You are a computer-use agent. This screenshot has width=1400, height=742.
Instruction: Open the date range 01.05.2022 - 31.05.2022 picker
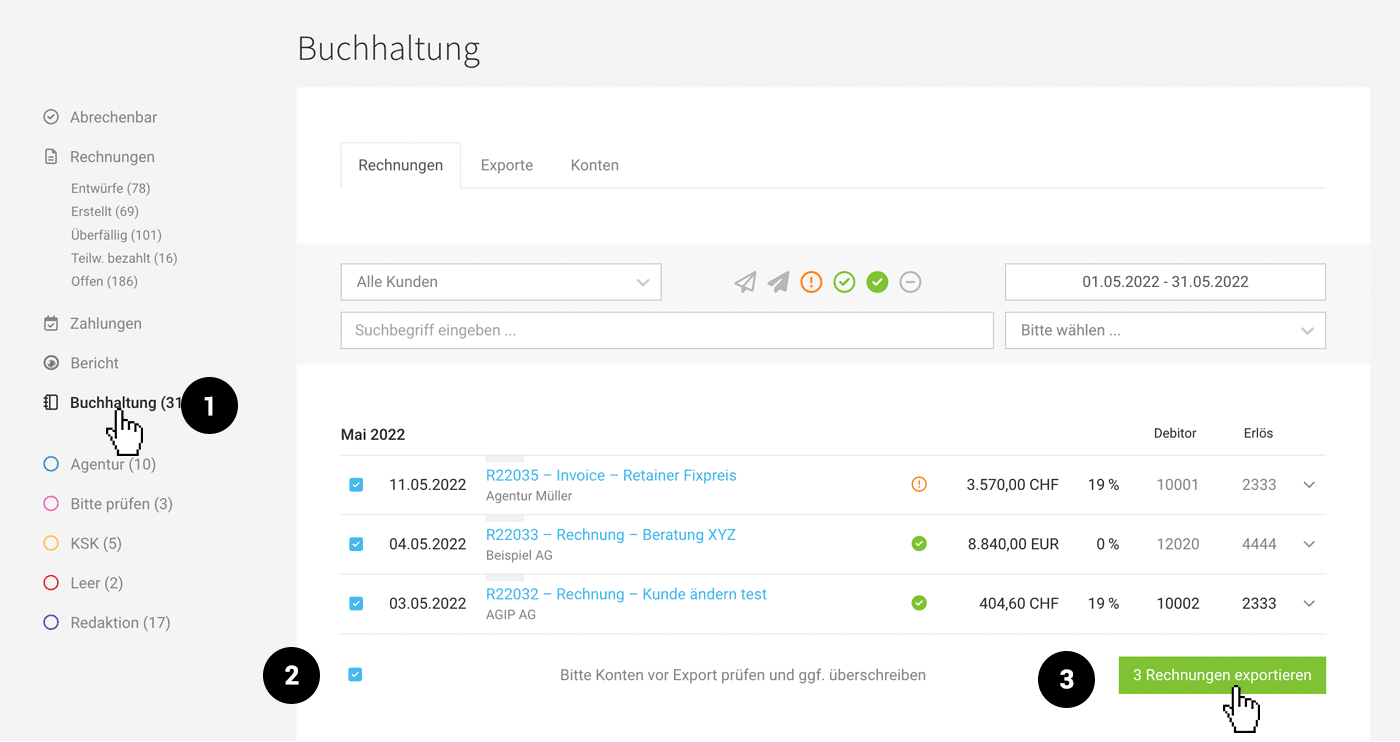(x=1165, y=282)
